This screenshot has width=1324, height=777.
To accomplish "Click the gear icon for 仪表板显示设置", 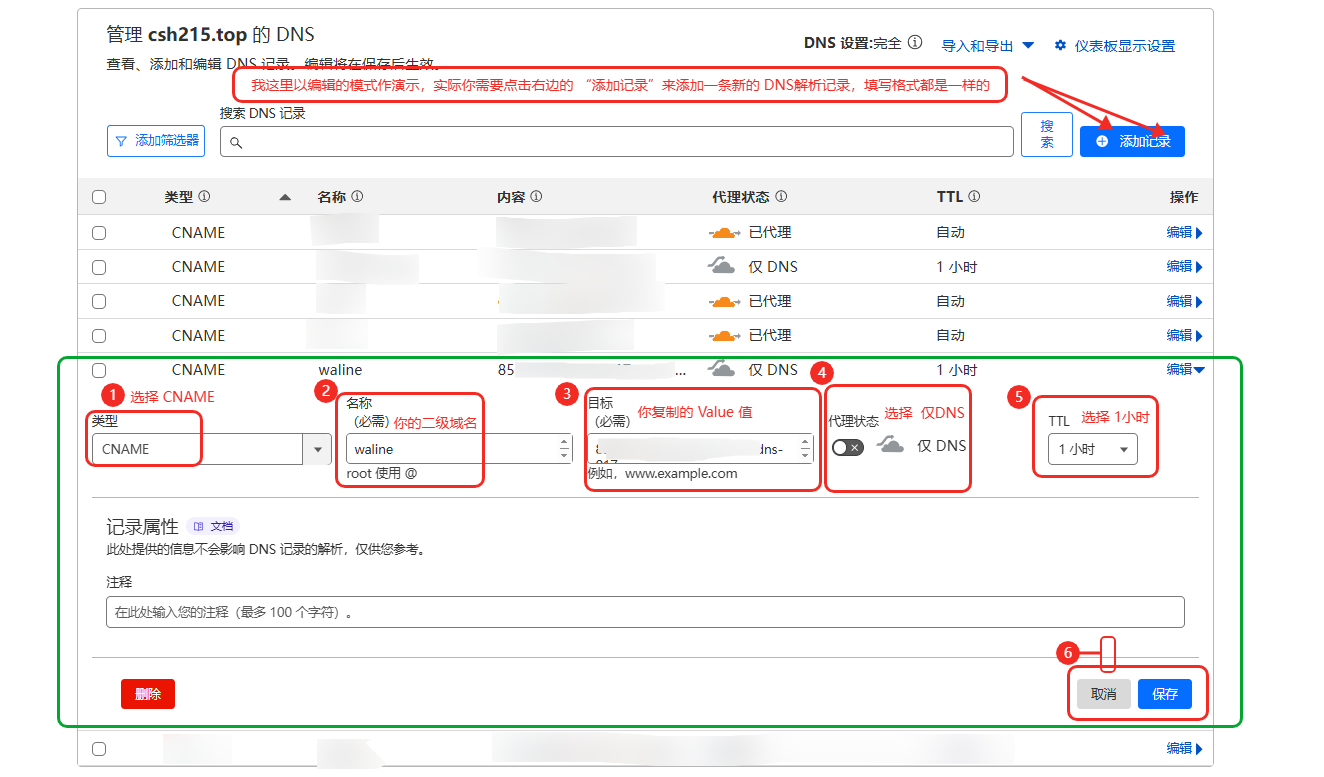I will click(1061, 46).
